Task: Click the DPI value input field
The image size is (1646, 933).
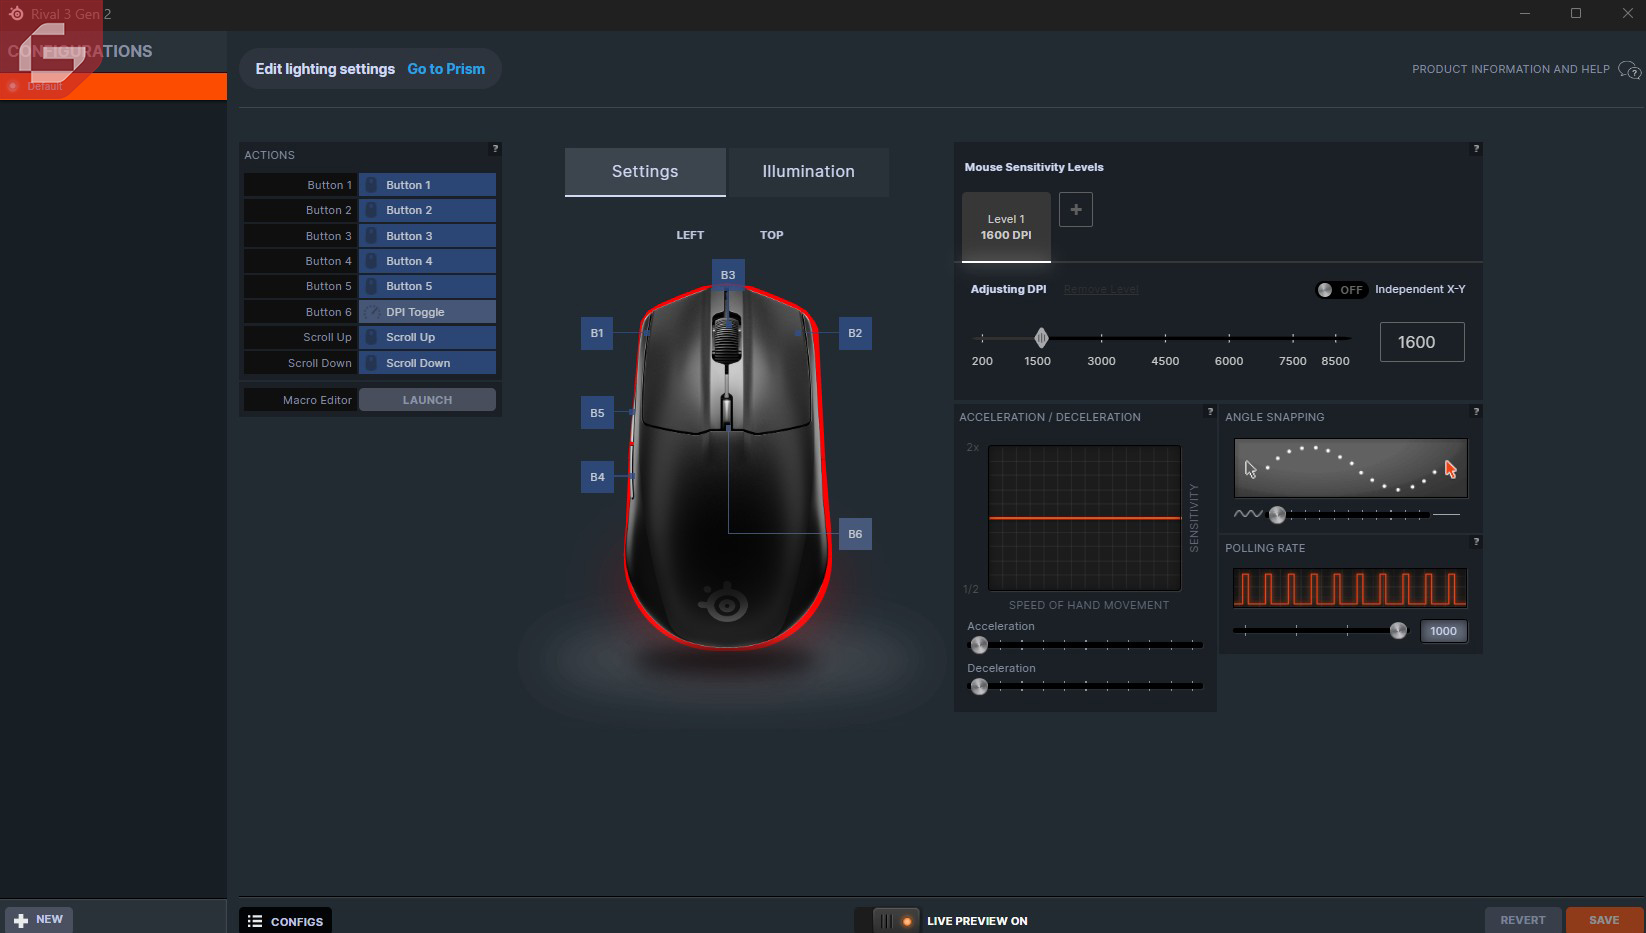Action: coord(1422,342)
